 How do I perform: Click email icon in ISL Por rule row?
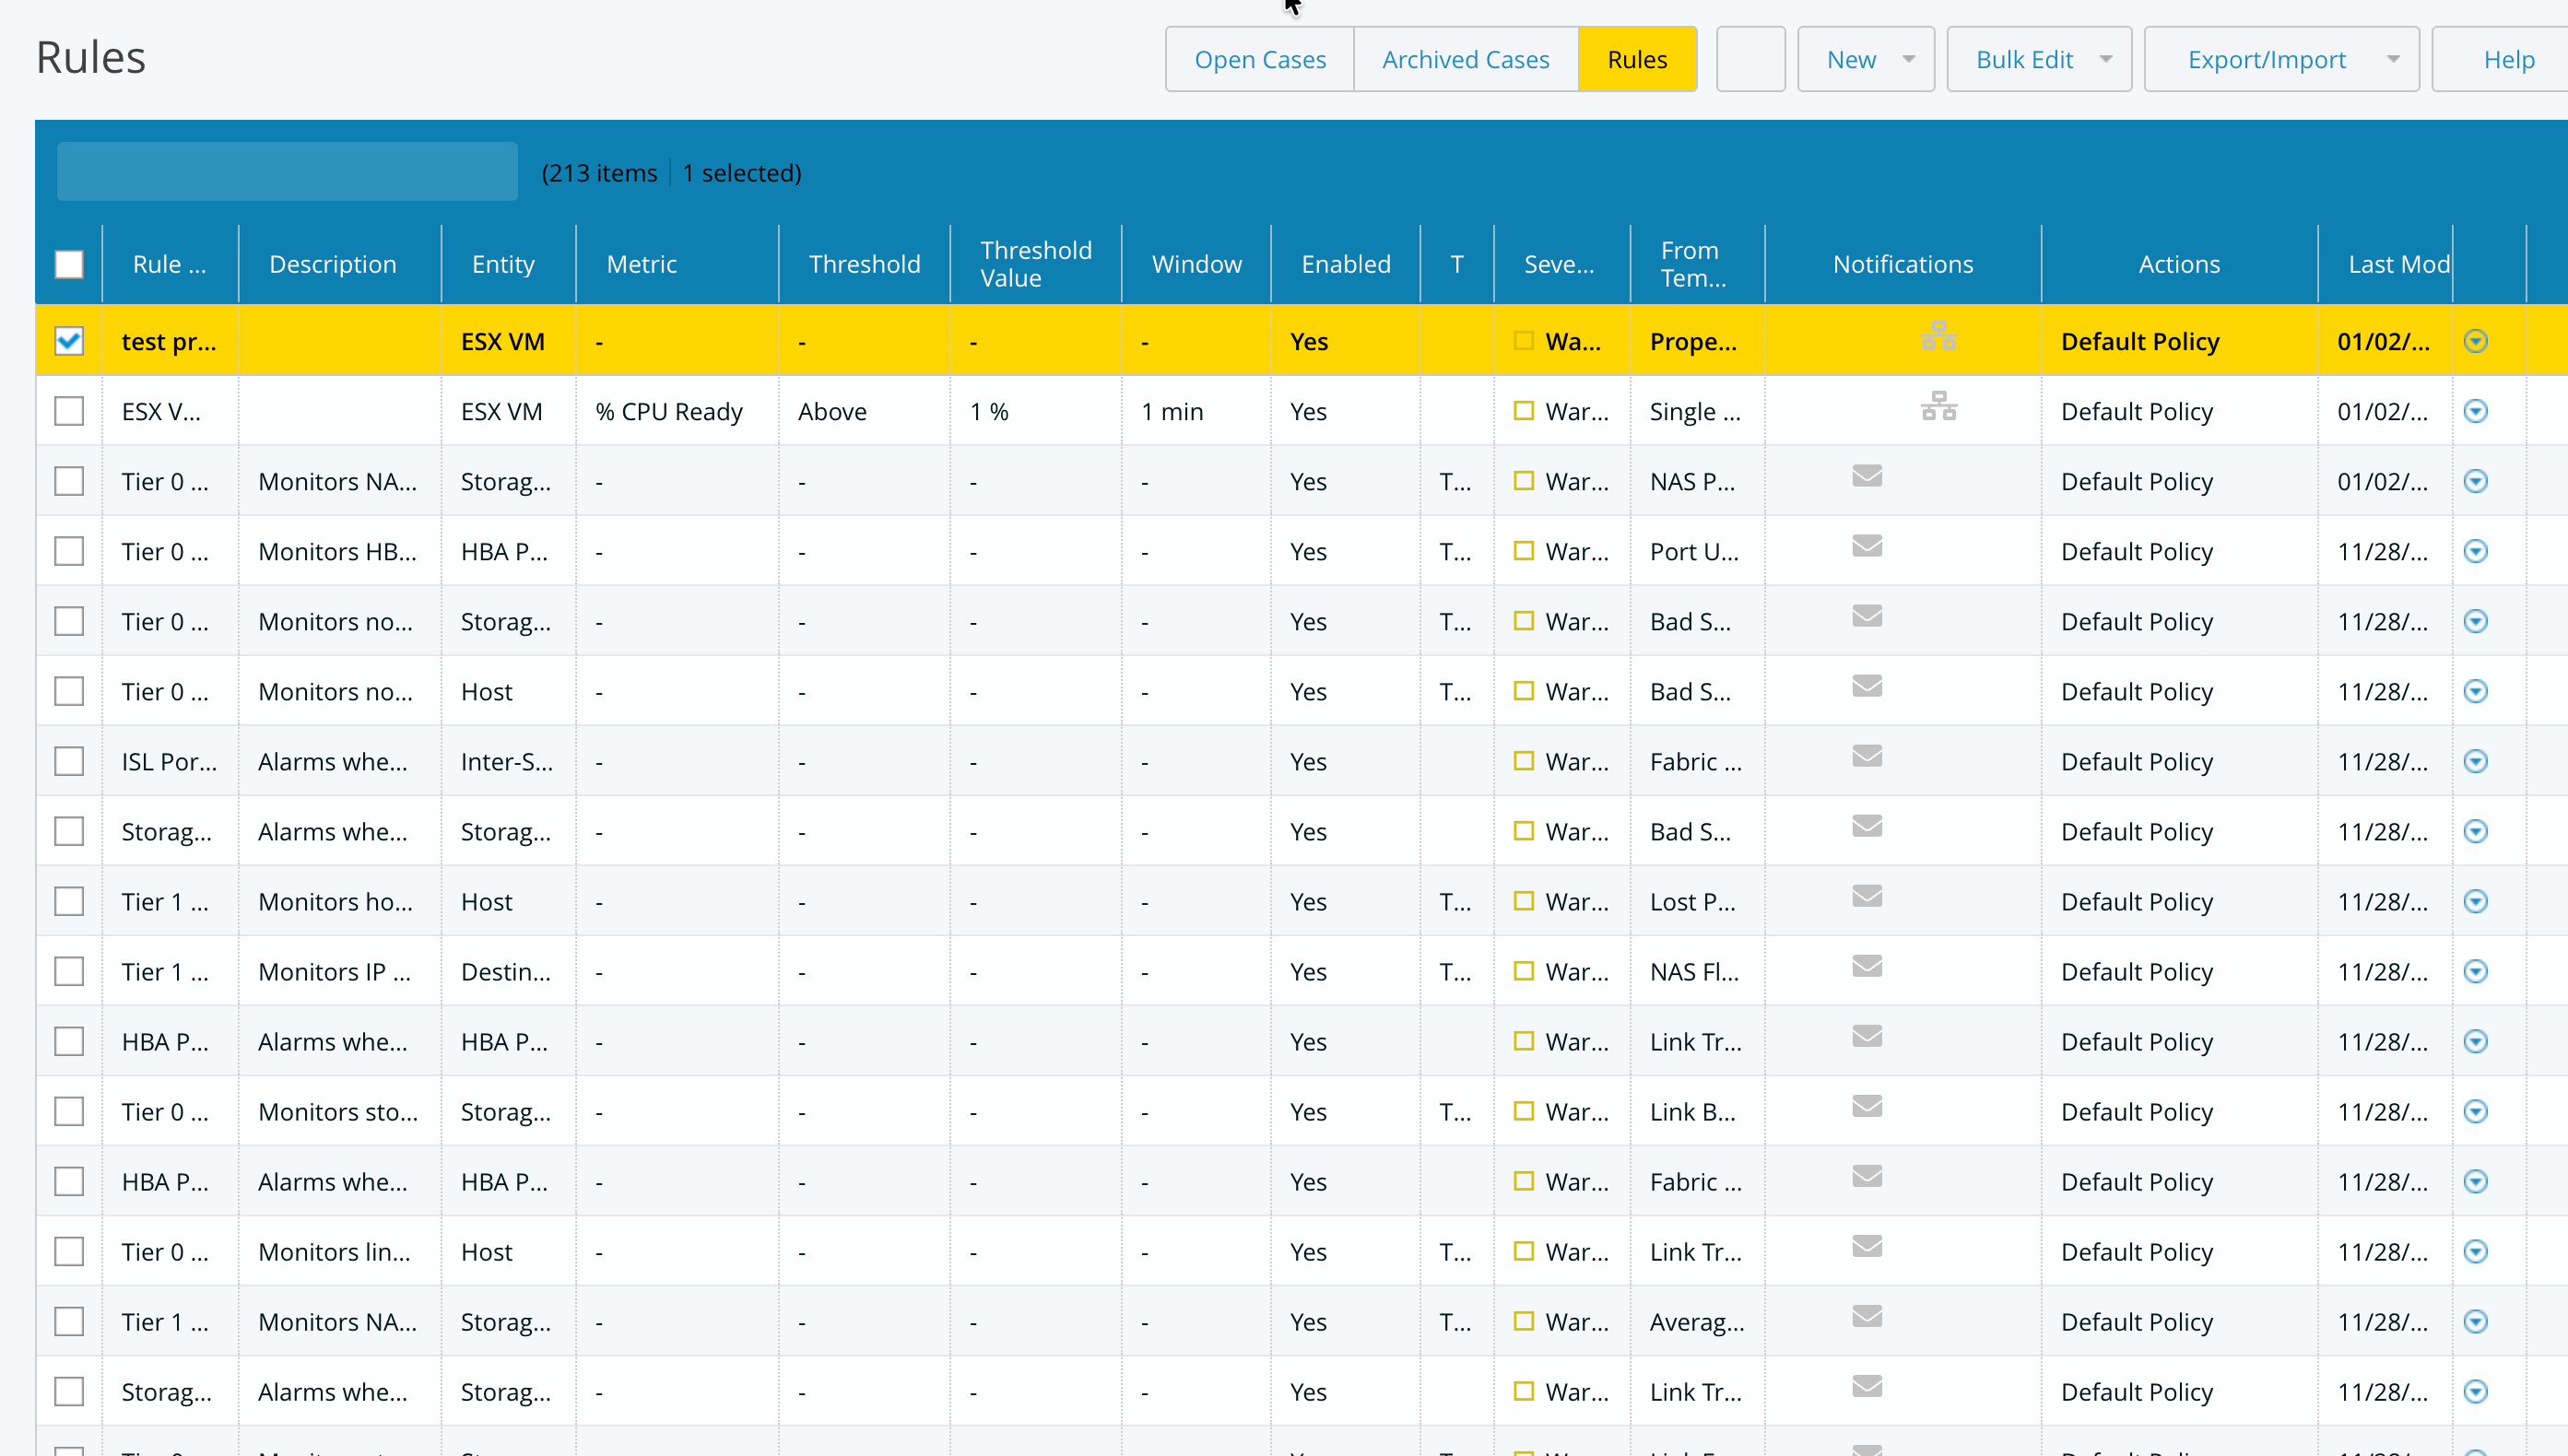click(x=1866, y=756)
